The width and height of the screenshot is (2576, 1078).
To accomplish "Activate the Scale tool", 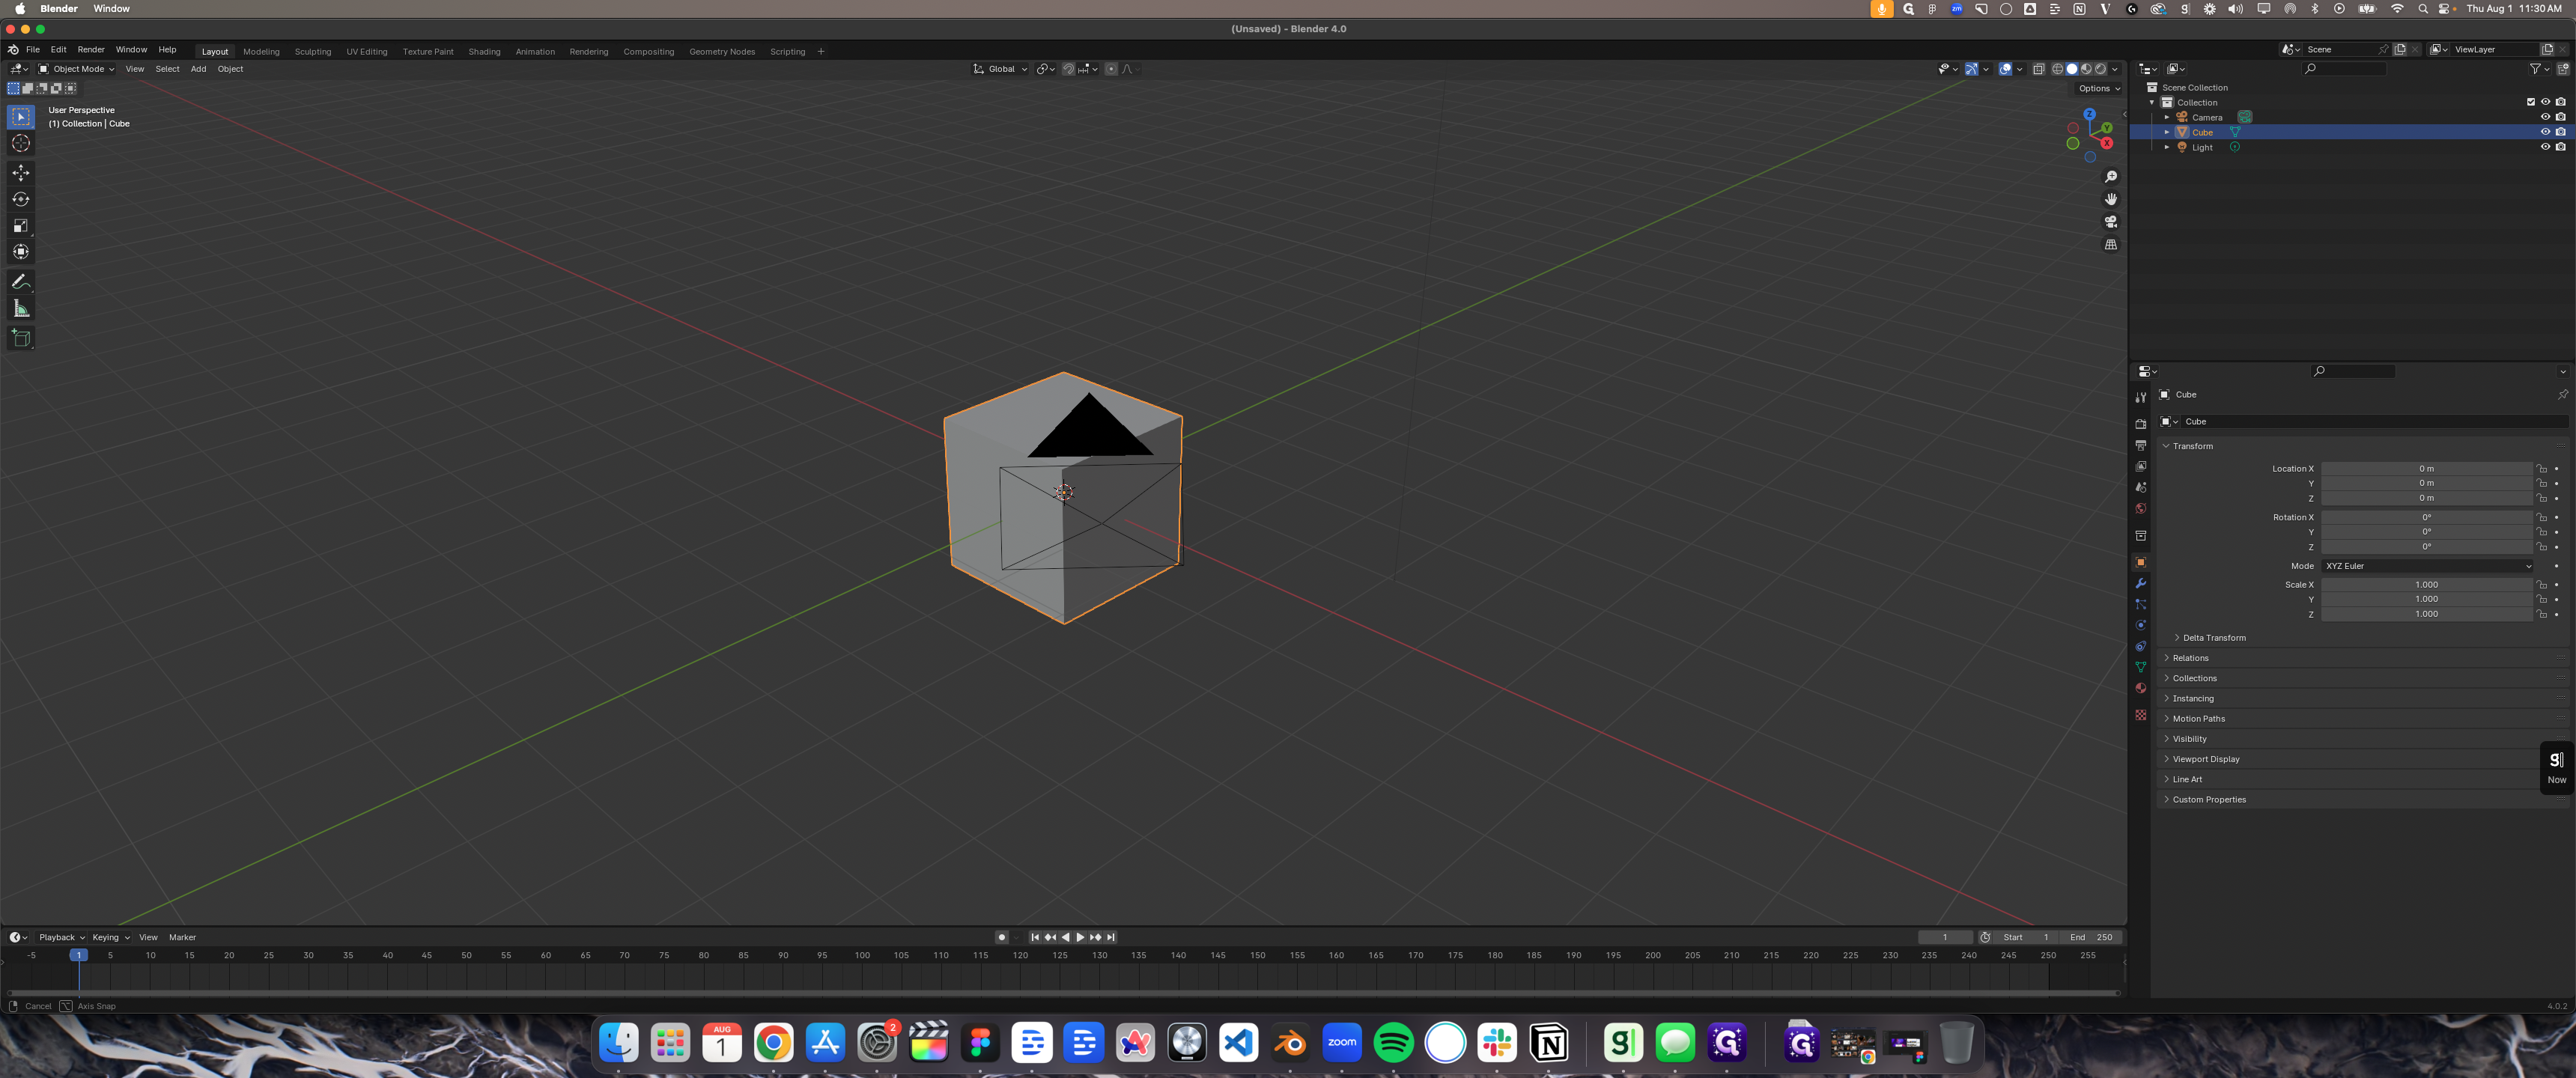I will click(21, 225).
